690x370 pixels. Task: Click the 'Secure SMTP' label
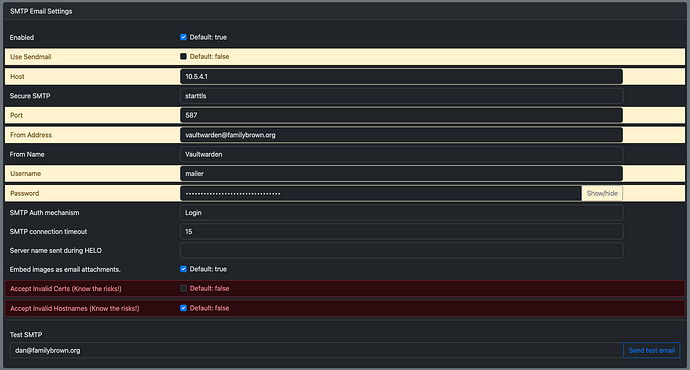pos(30,96)
